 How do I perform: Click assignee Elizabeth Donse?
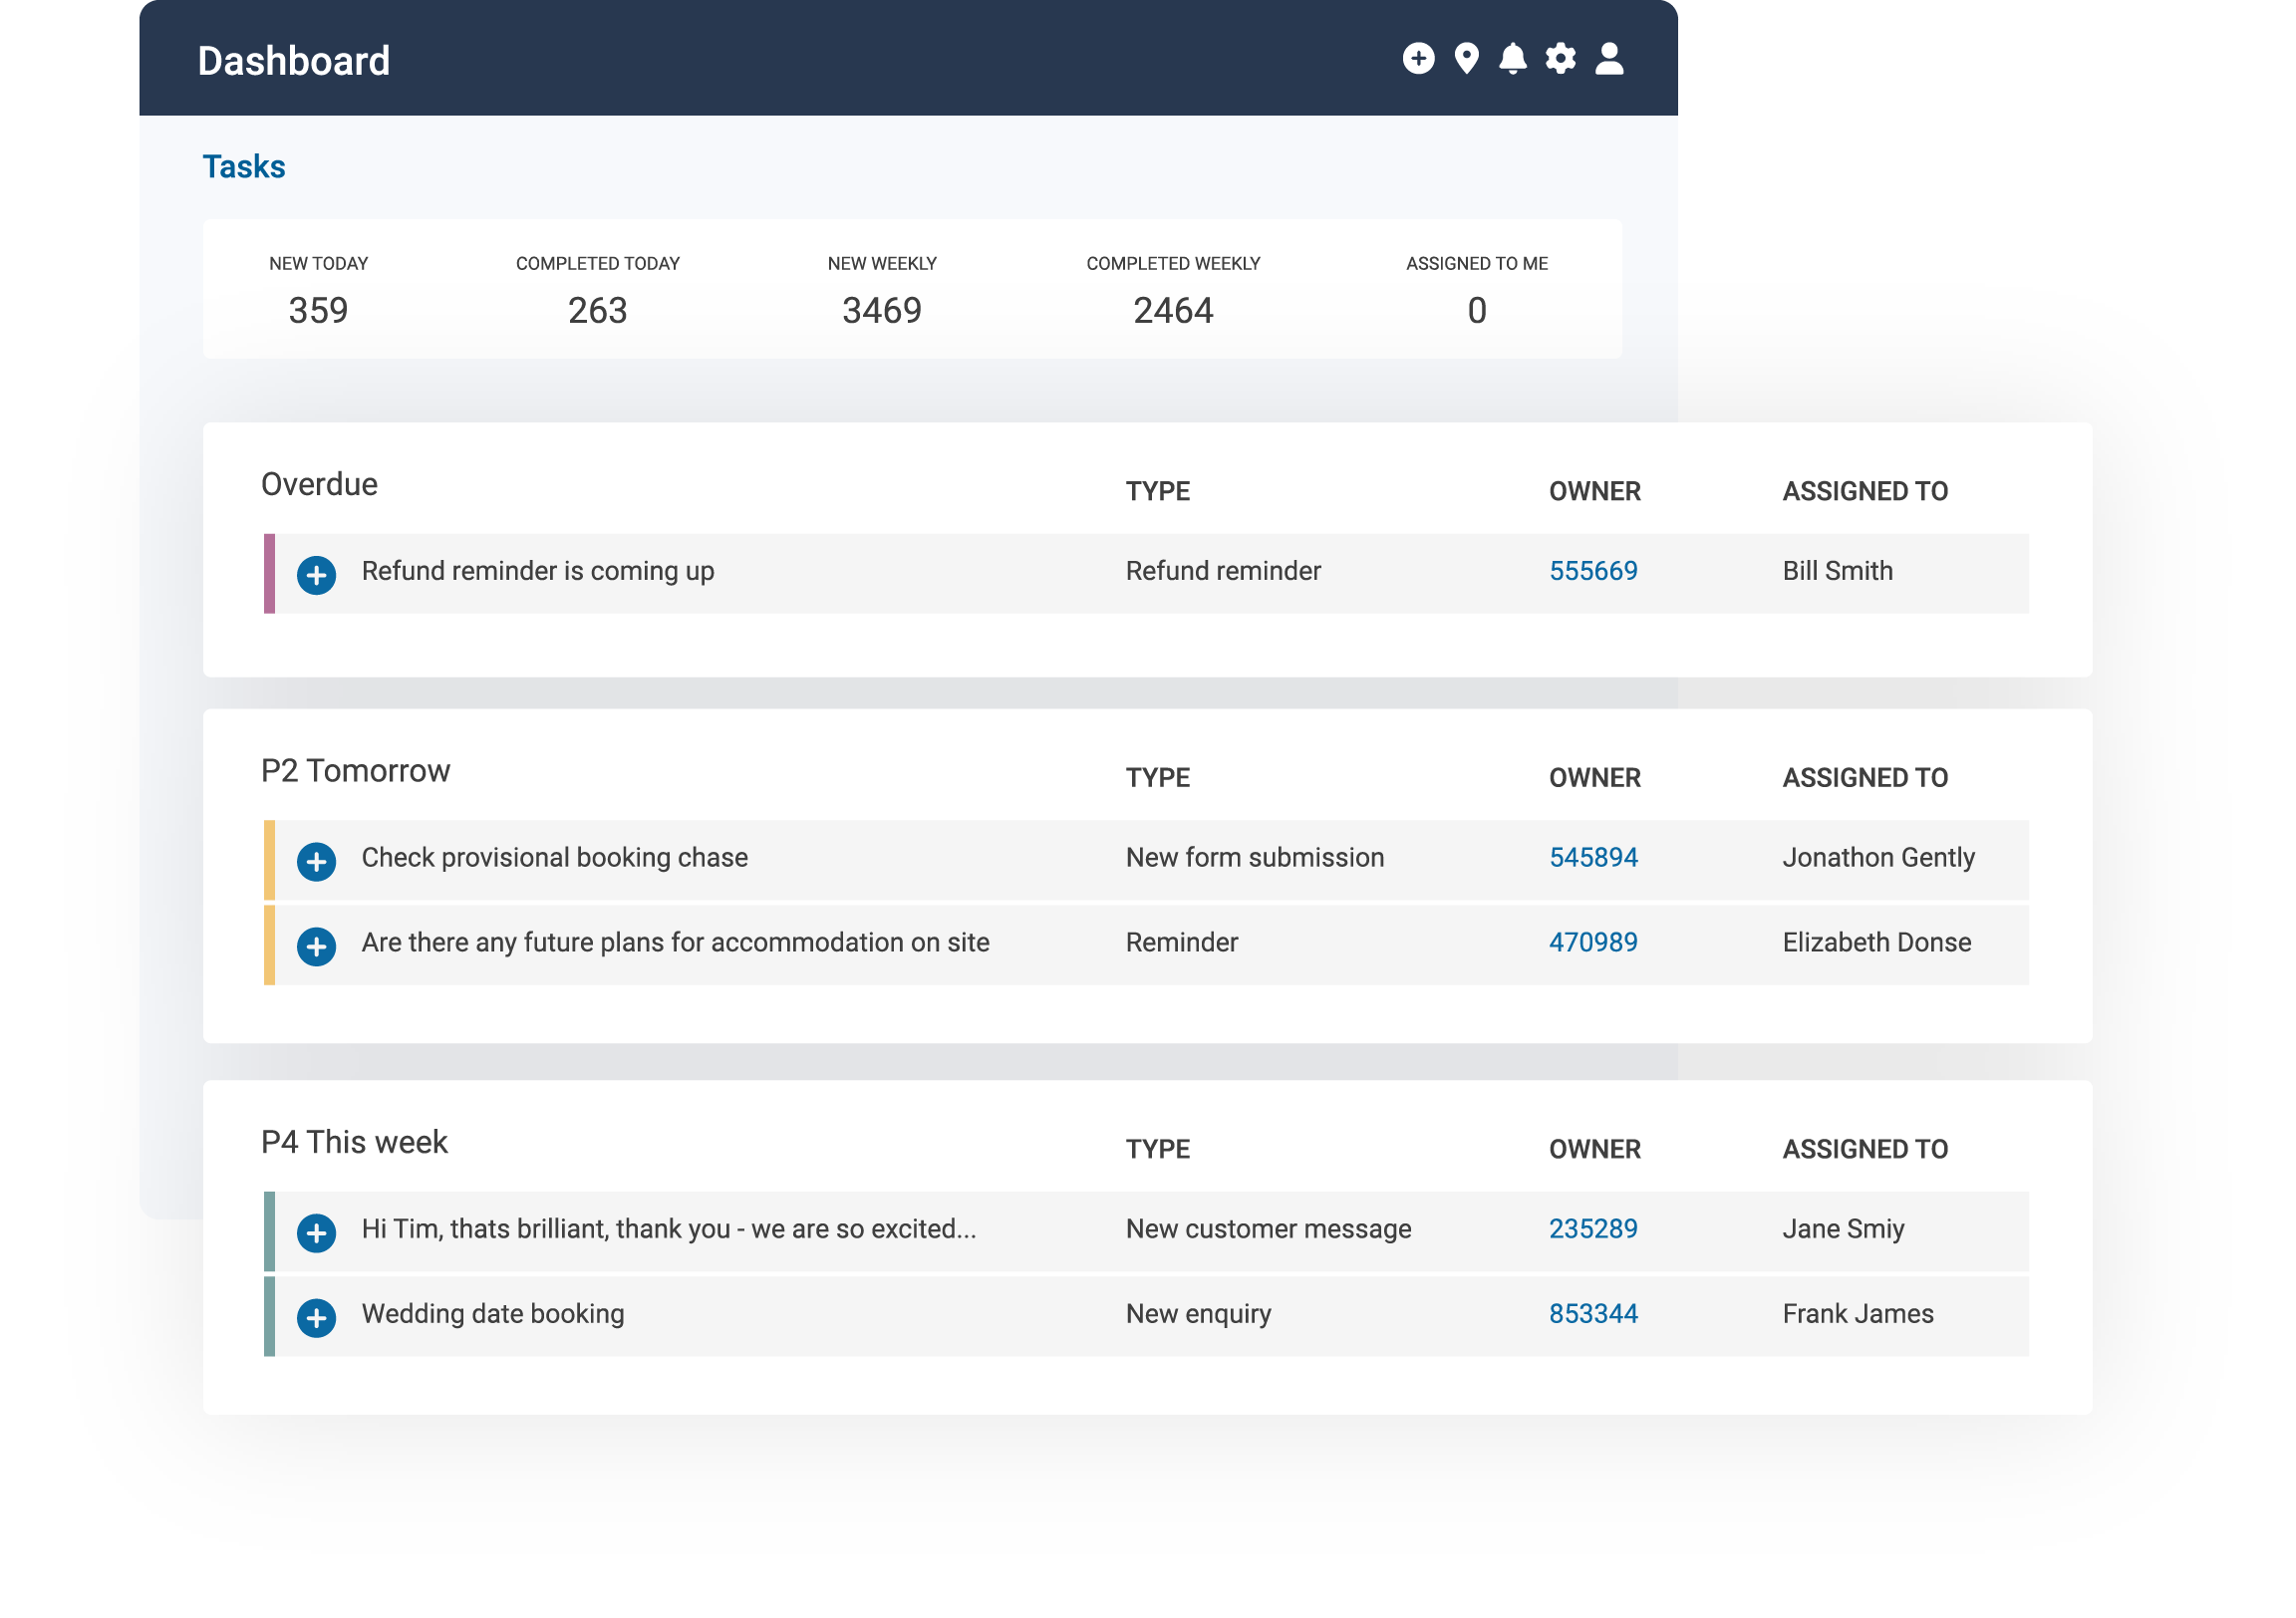coord(1877,943)
